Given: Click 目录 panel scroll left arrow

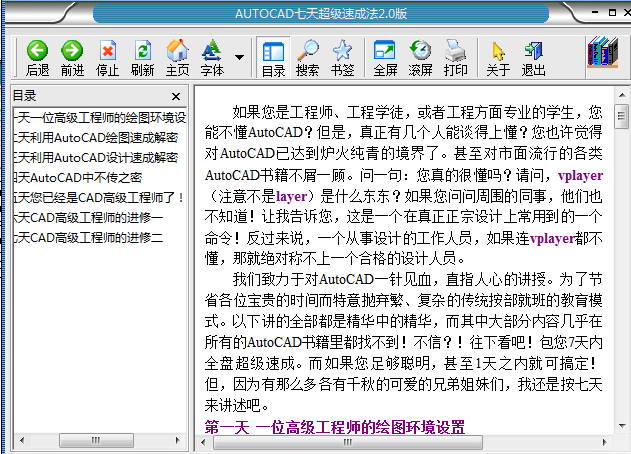Looking at the screenshot, I should coord(22,440).
